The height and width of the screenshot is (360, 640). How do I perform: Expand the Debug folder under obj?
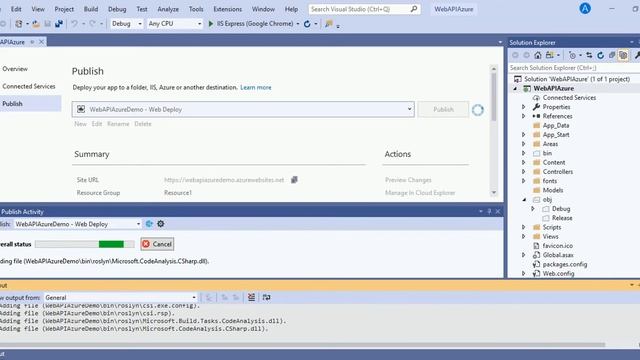pyautogui.click(x=533, y=209)
